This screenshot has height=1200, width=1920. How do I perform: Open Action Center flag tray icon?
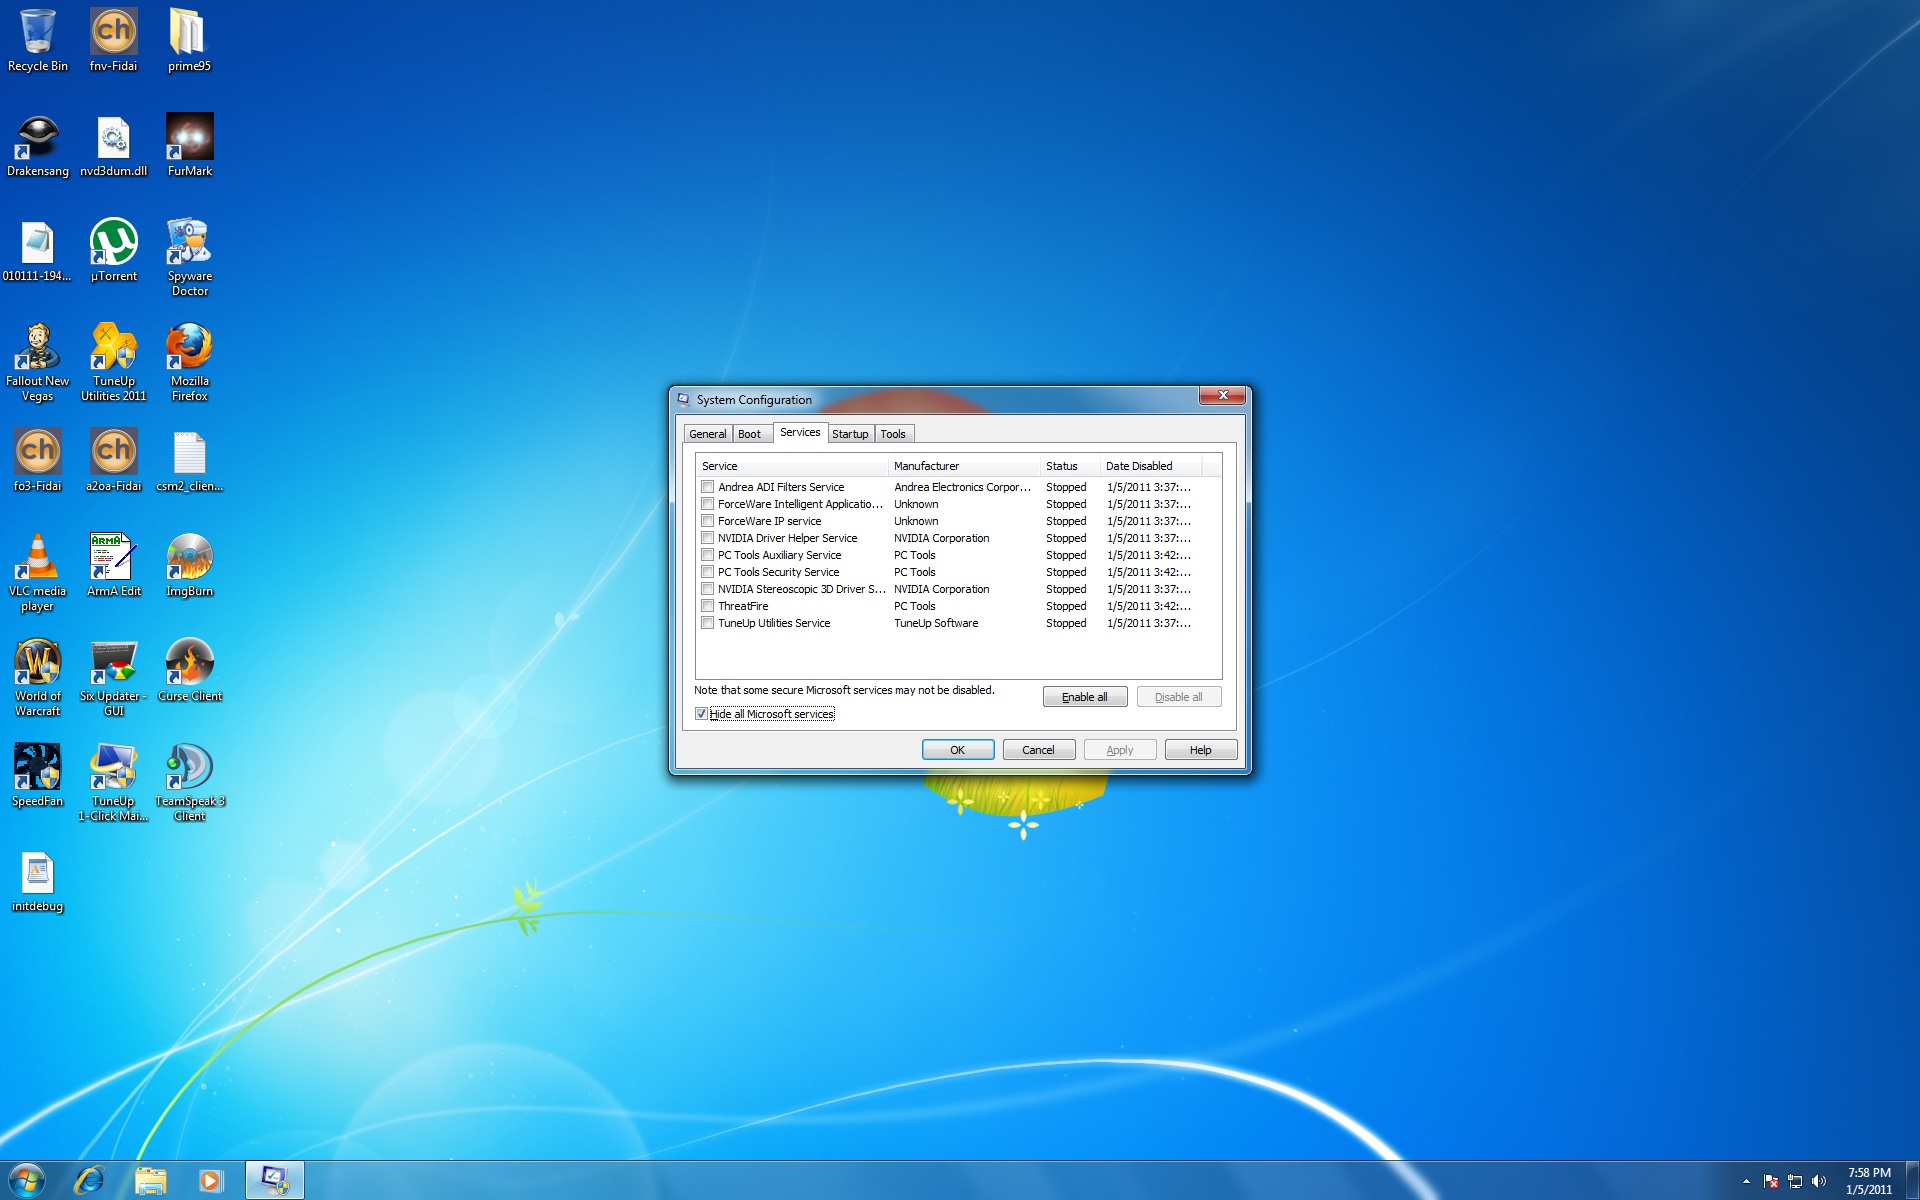coord(1771,1181)
